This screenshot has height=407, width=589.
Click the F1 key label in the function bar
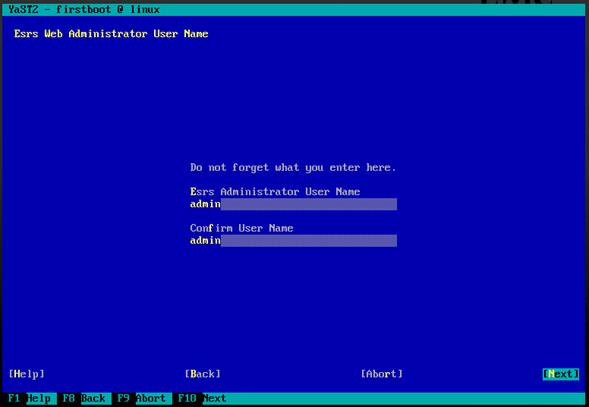[14, 398]
